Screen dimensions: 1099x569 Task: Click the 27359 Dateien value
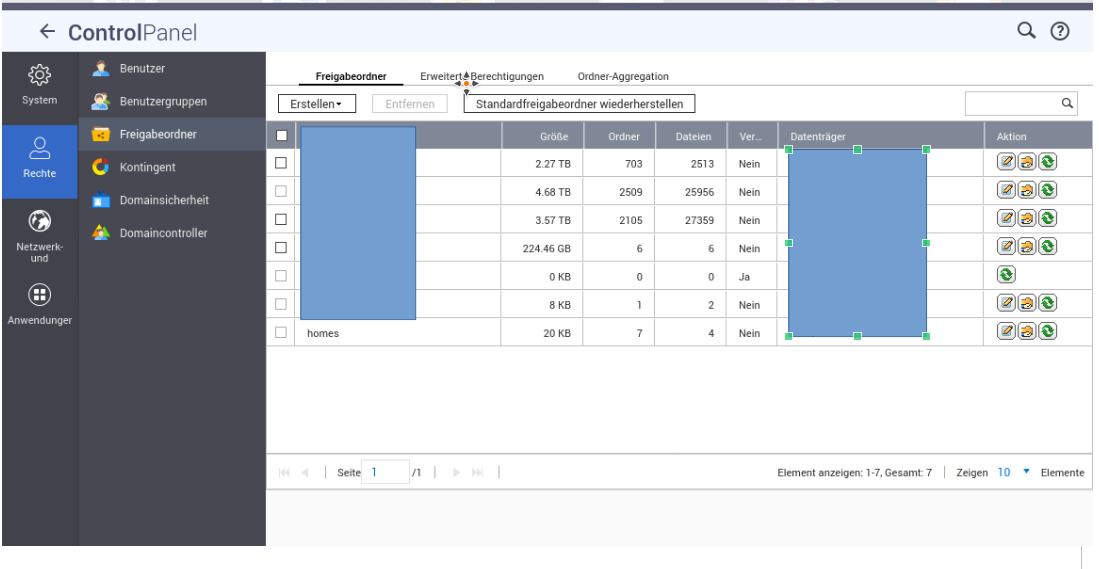pos(697,220)
